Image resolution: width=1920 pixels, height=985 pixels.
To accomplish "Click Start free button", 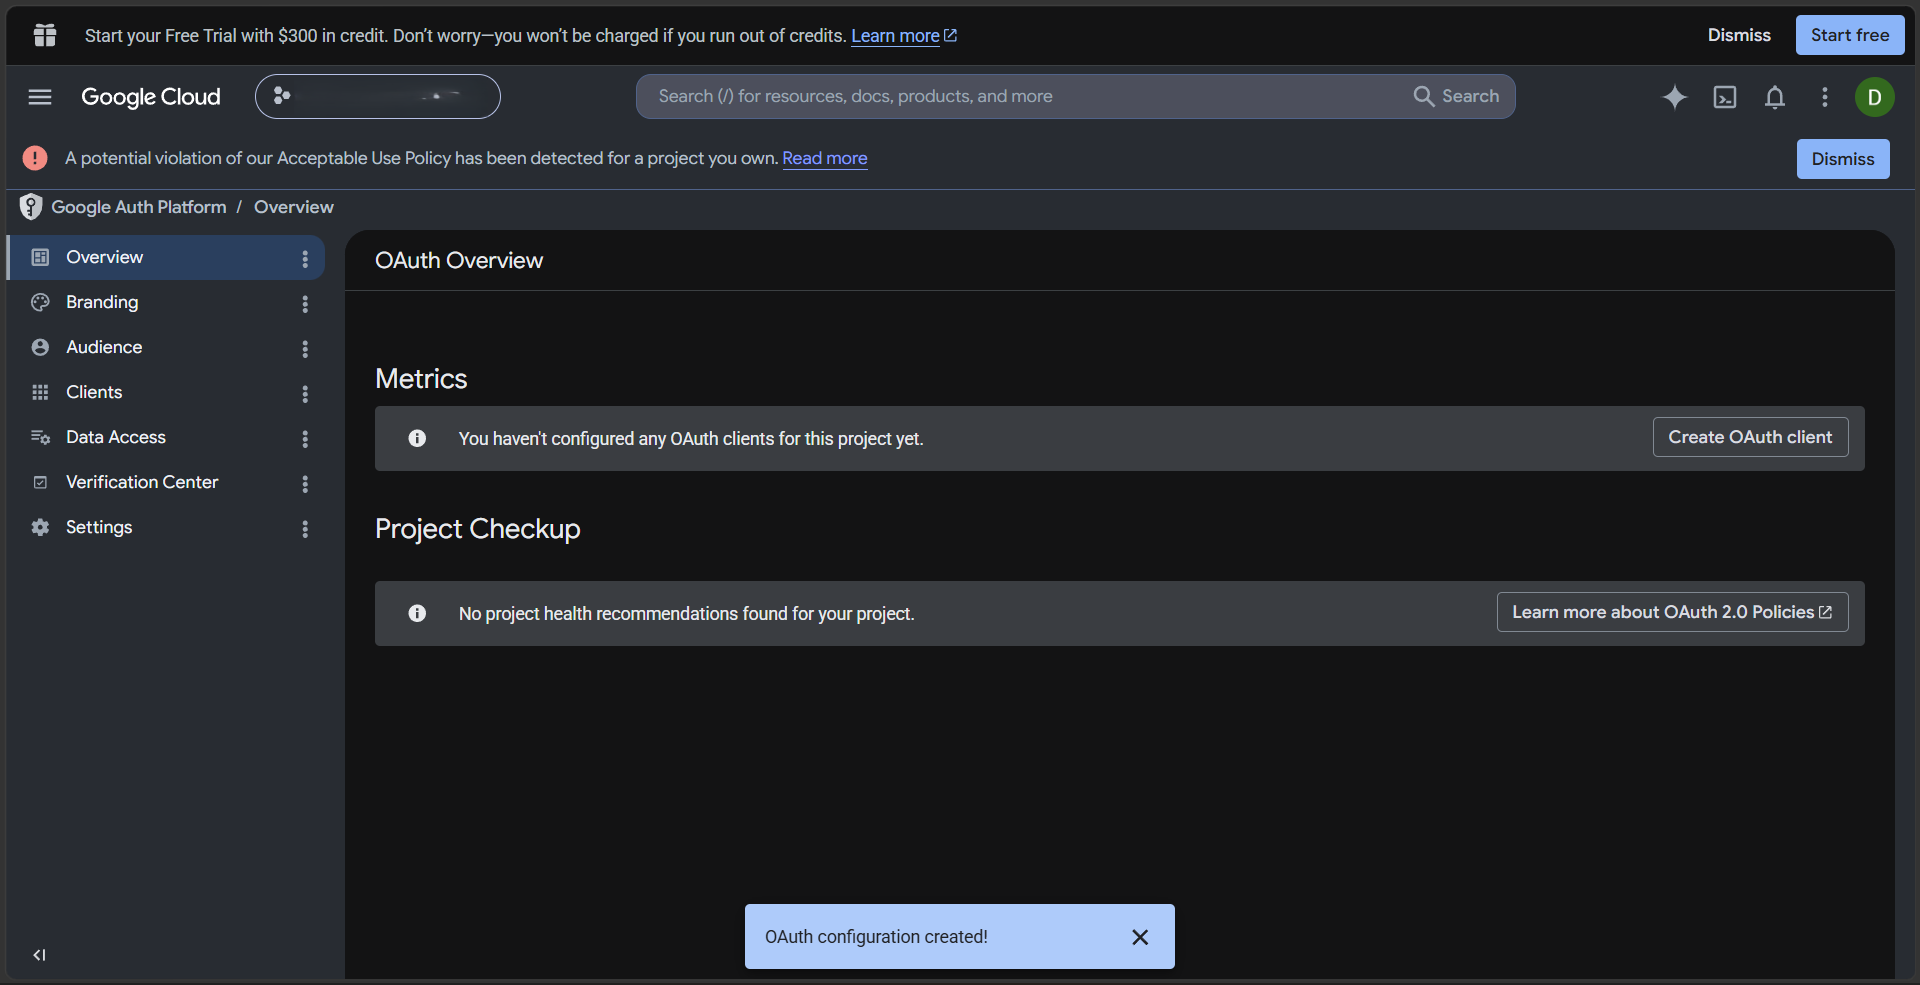I will point(1850,35).
